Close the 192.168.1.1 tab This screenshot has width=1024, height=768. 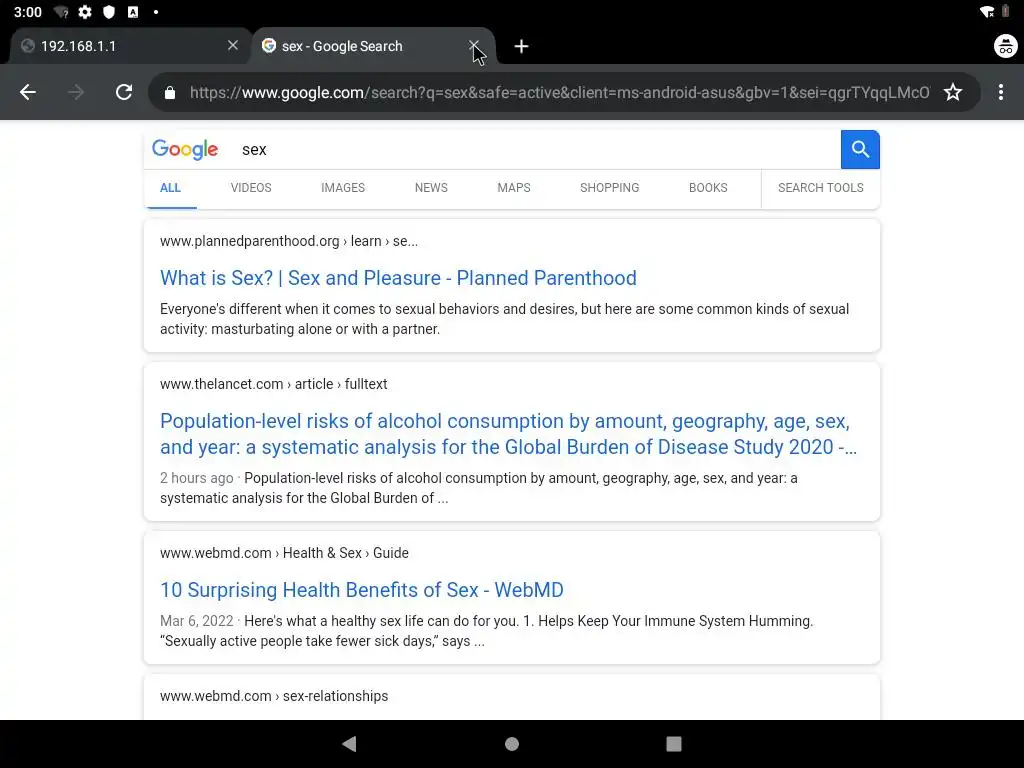(x=232, y=45)
